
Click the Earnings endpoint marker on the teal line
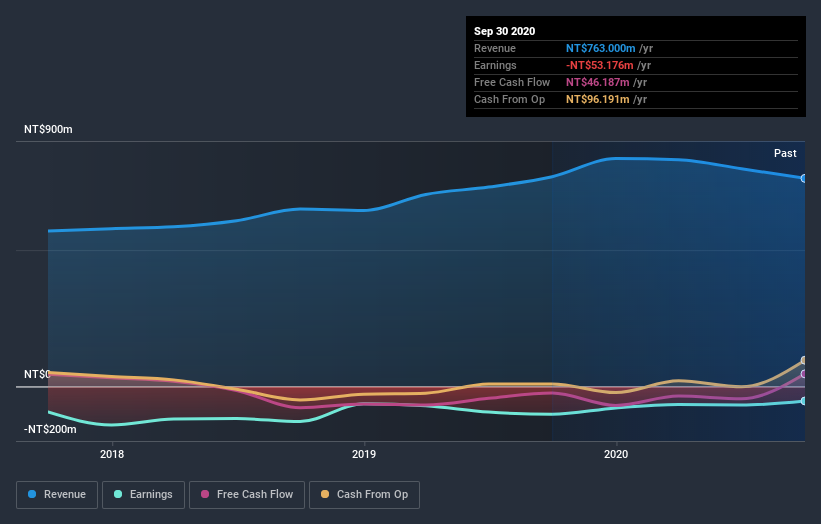[x=803, y=401]
